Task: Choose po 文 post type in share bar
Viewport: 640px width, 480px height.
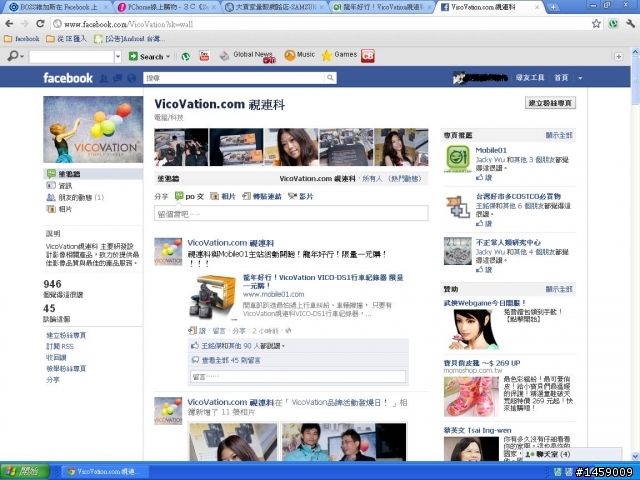Action: point(189,196)
